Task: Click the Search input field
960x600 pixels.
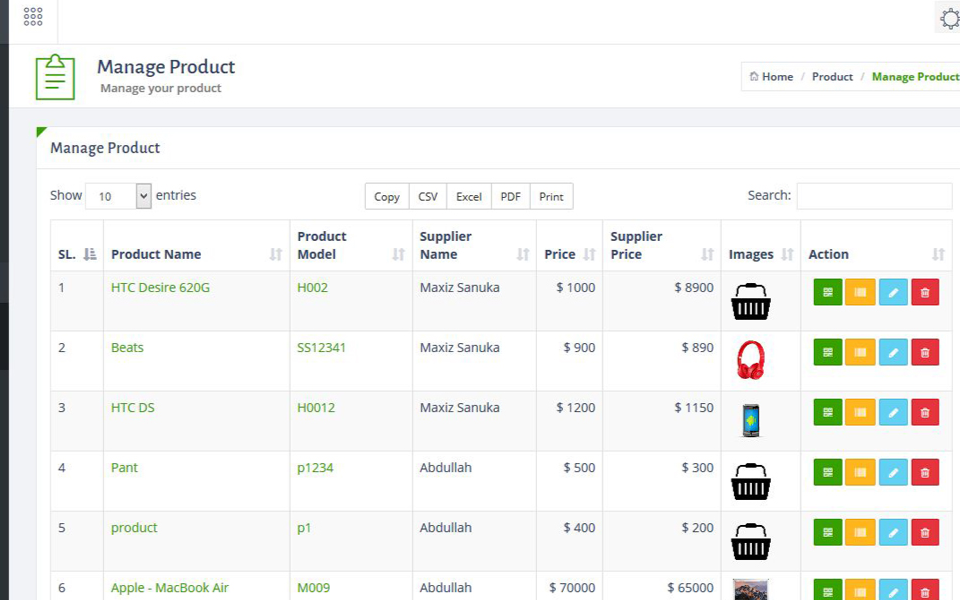Action: point(874,196)
